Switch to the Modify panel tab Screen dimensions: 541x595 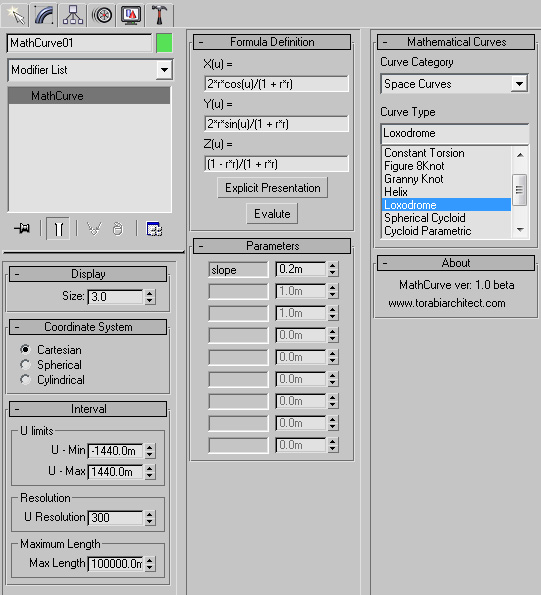(44, 15)
